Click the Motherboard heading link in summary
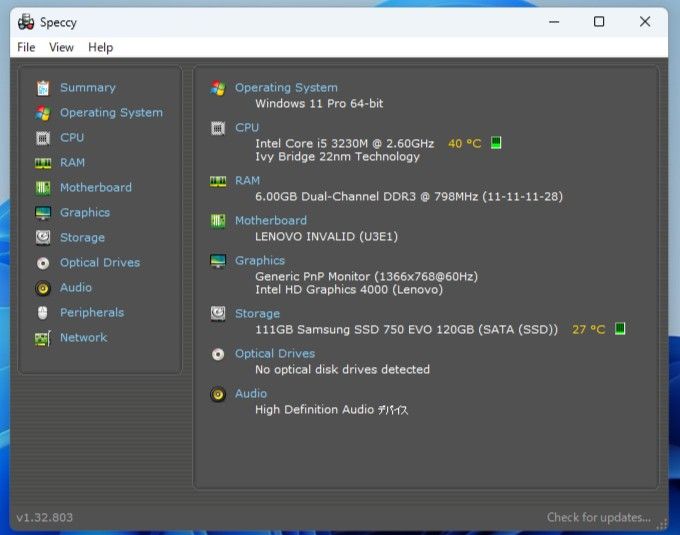 click(271, 220)
